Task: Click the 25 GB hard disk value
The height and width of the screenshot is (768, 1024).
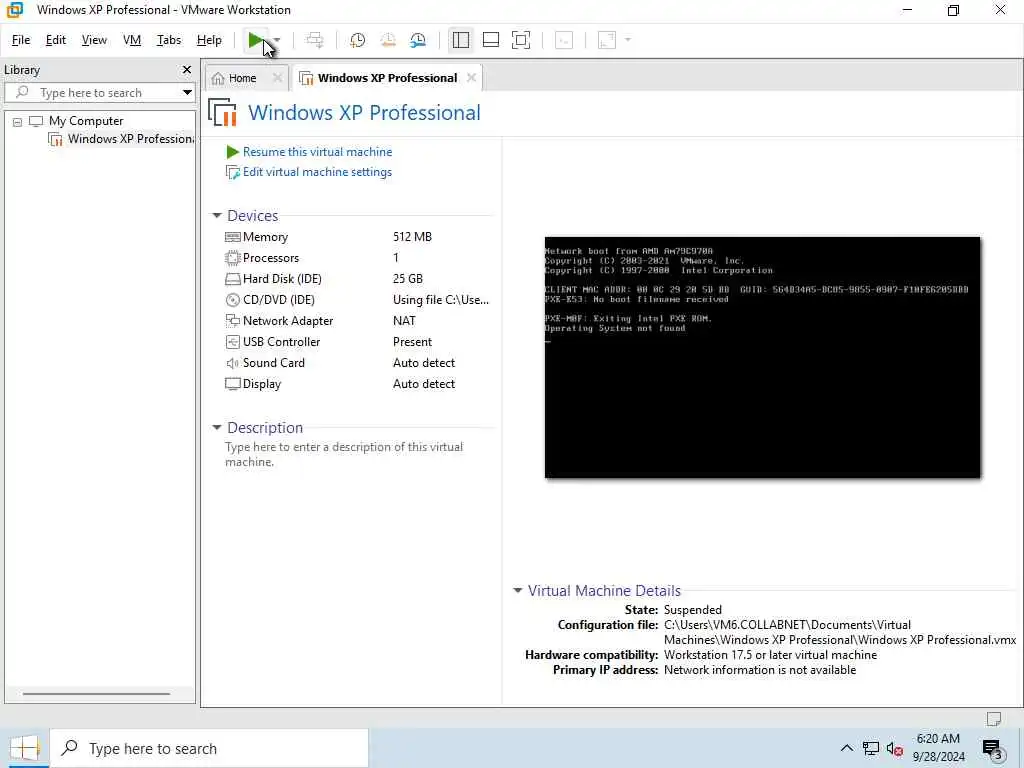Action: point(408,279)
